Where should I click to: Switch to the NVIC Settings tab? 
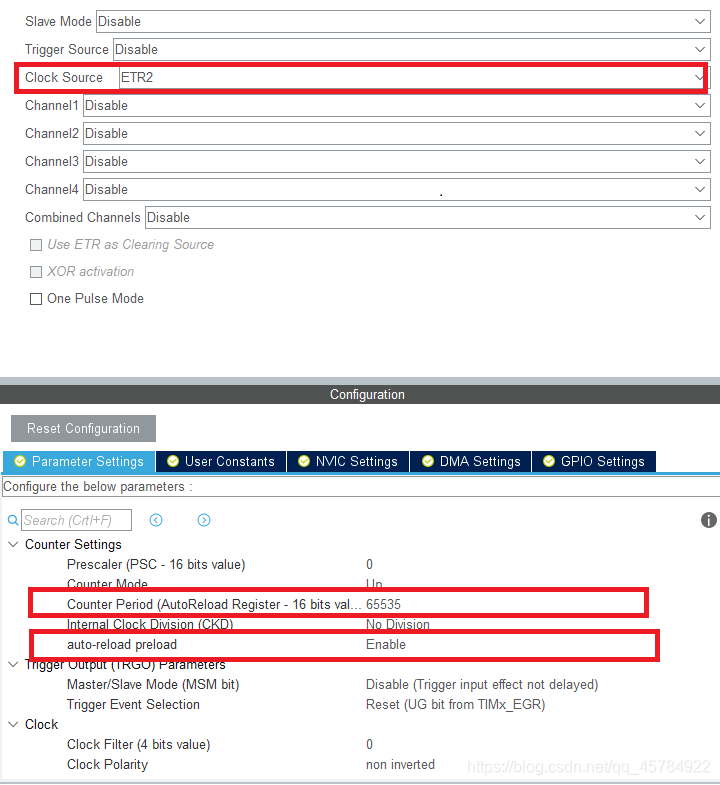tap(347, 461)
